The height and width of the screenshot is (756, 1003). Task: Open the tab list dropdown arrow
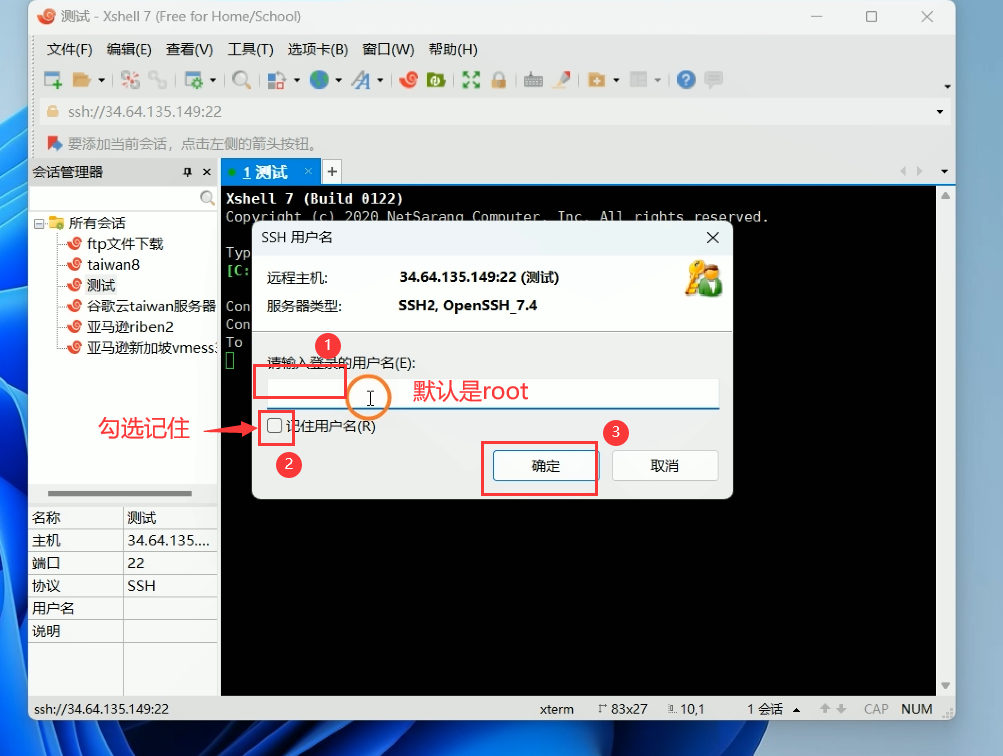point(944,171)
